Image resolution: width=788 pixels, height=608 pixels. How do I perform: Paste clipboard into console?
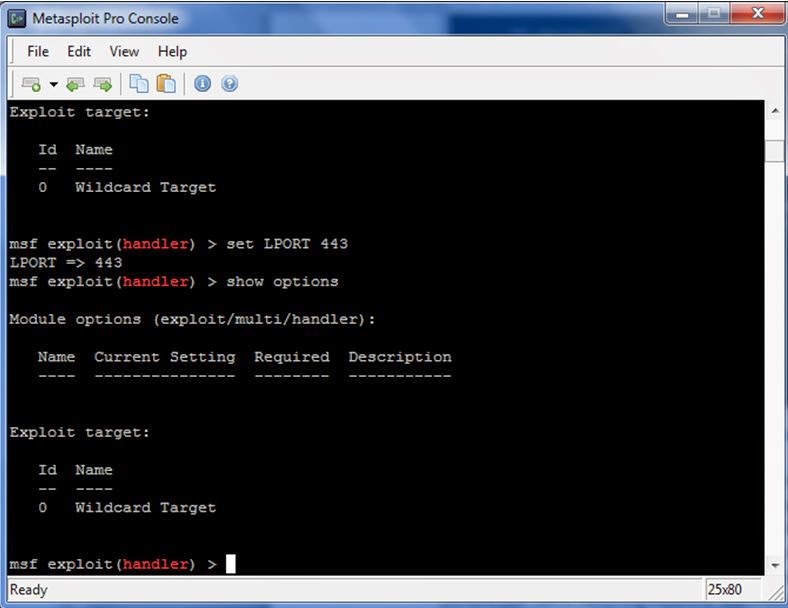coord(166,83)
